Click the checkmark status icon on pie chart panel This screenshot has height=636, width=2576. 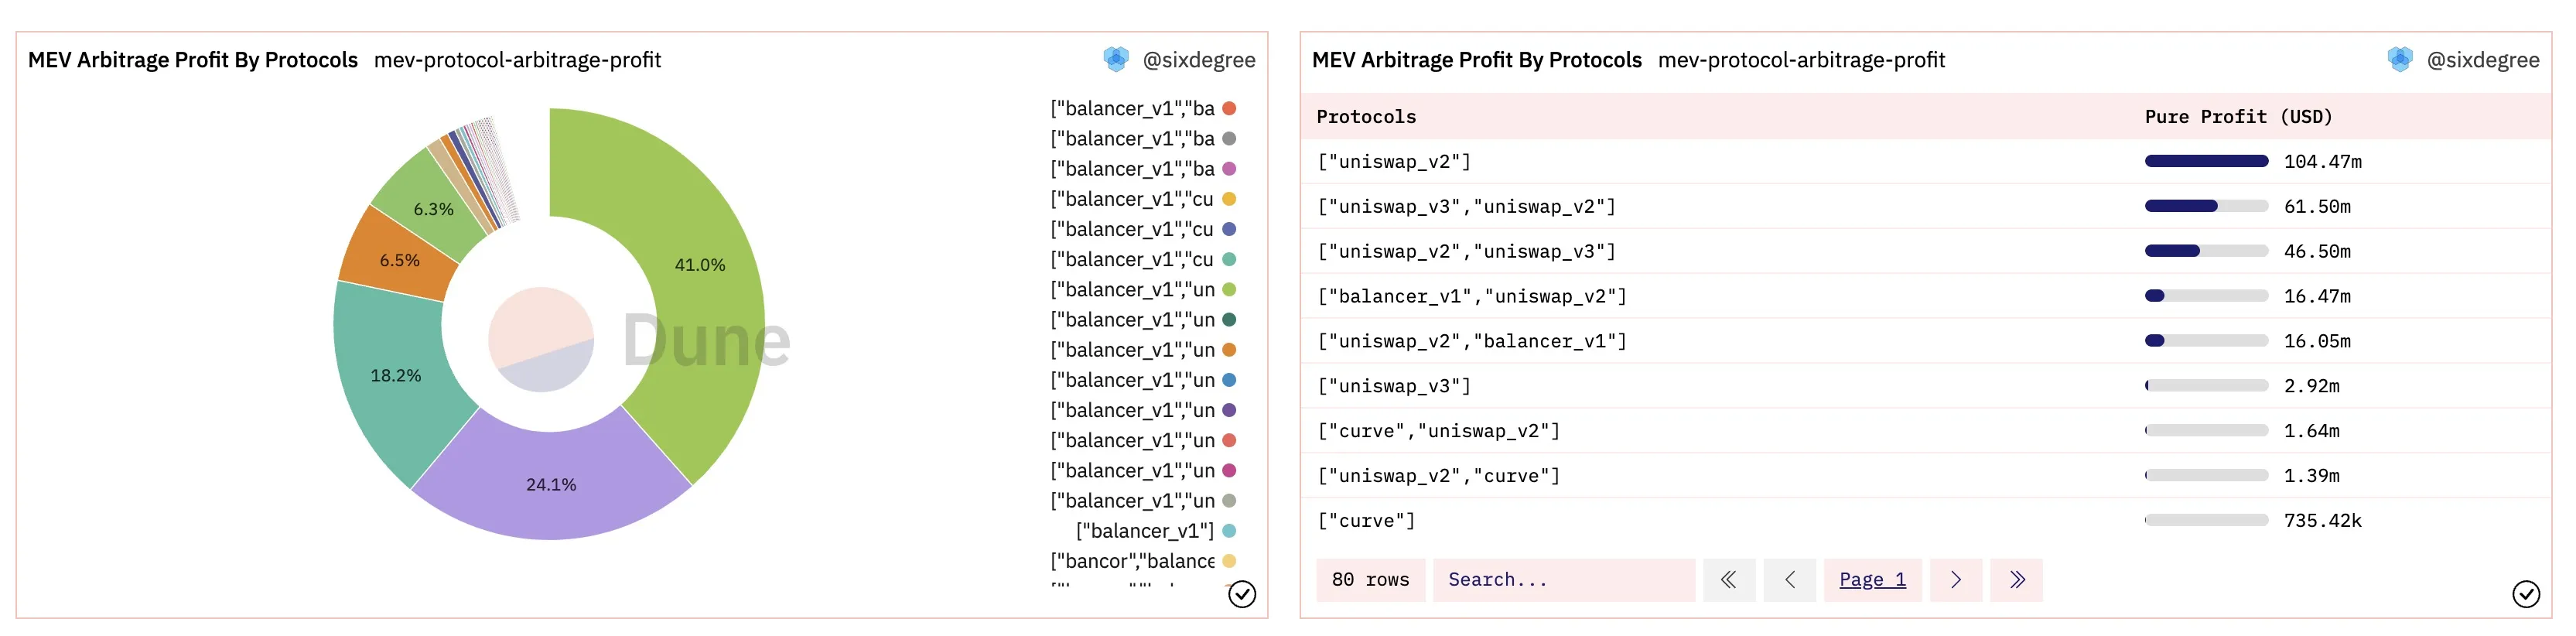pos(1241,594)
